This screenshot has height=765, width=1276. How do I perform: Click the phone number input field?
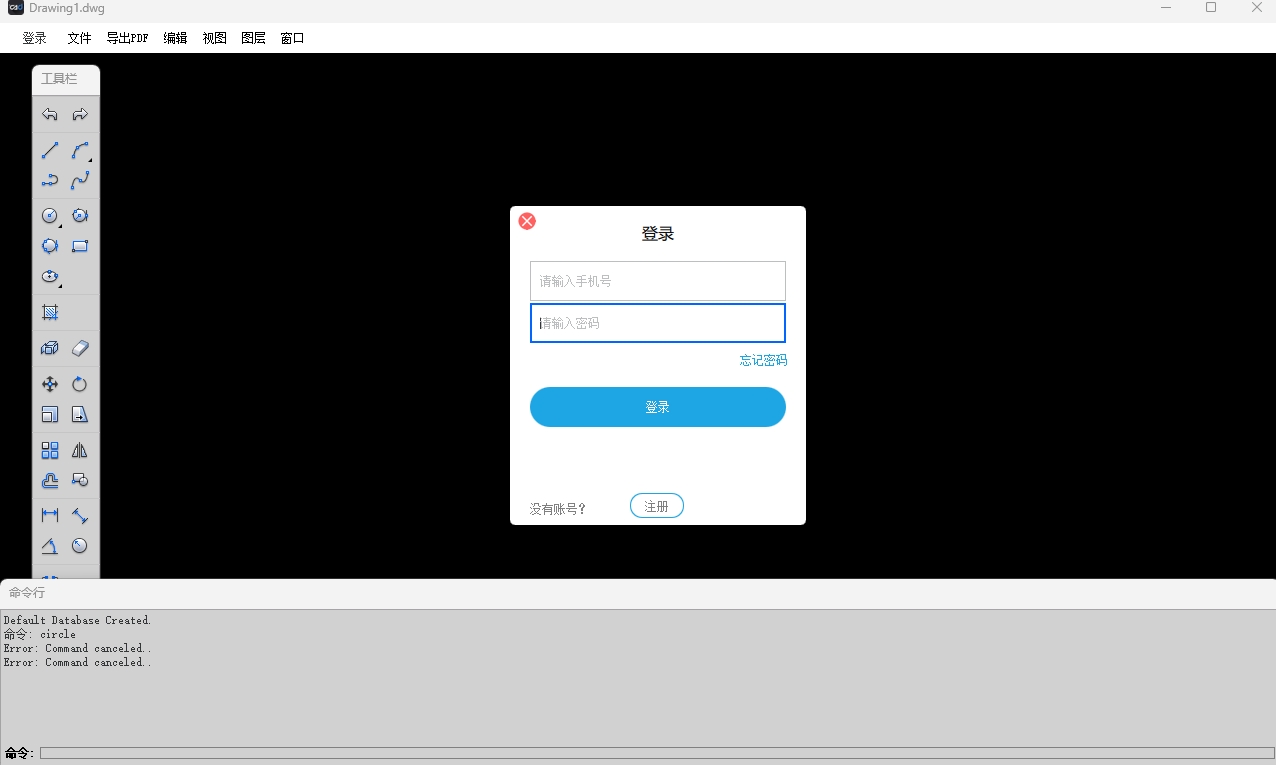pyautogui.click(x=657, y=281)
